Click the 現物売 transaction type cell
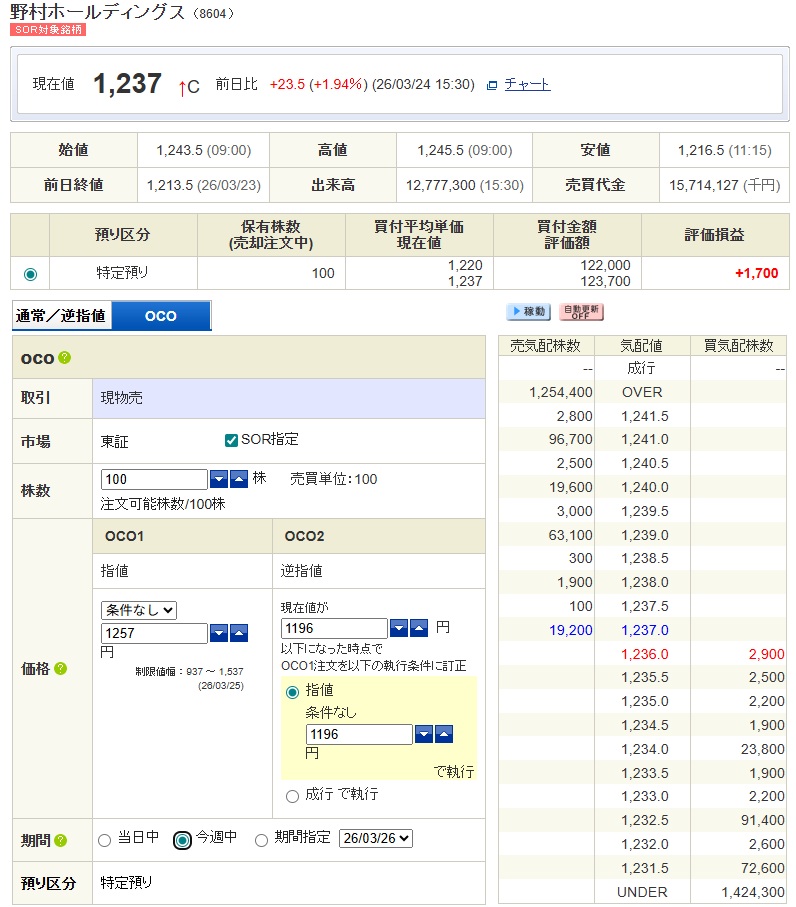 (x=289, y=399)
